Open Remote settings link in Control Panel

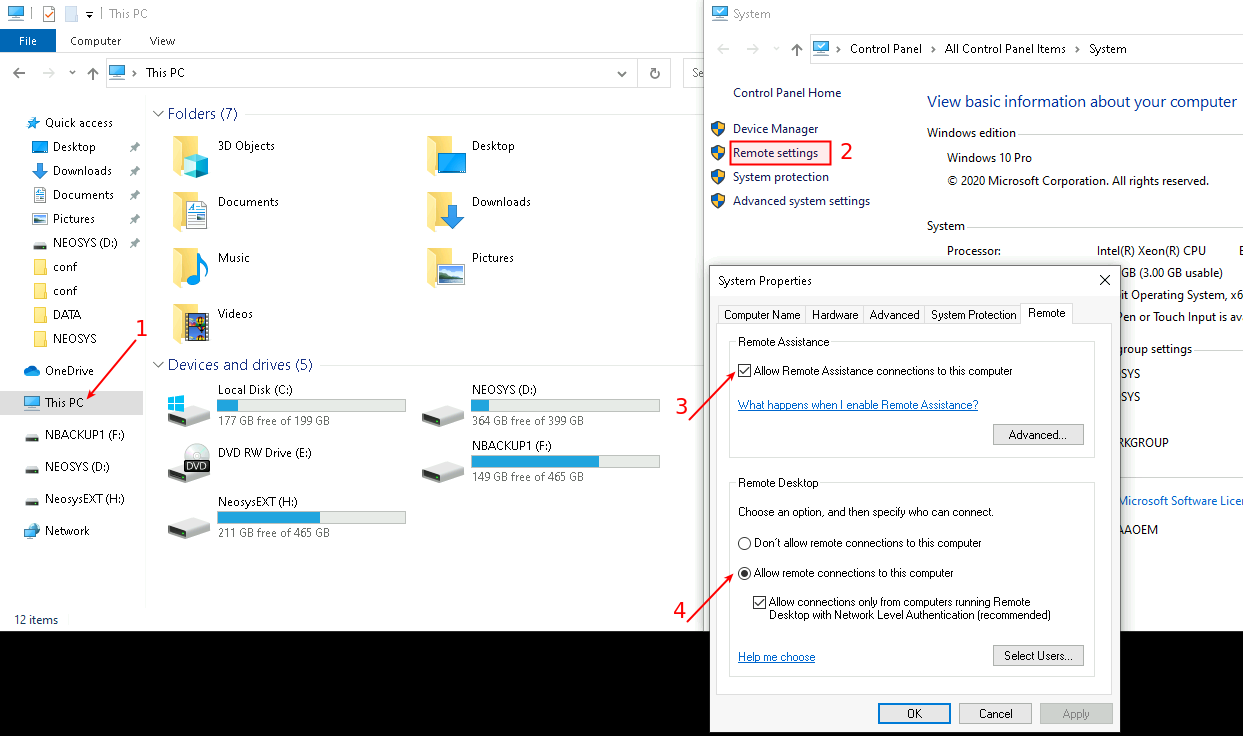pos(775,153)
